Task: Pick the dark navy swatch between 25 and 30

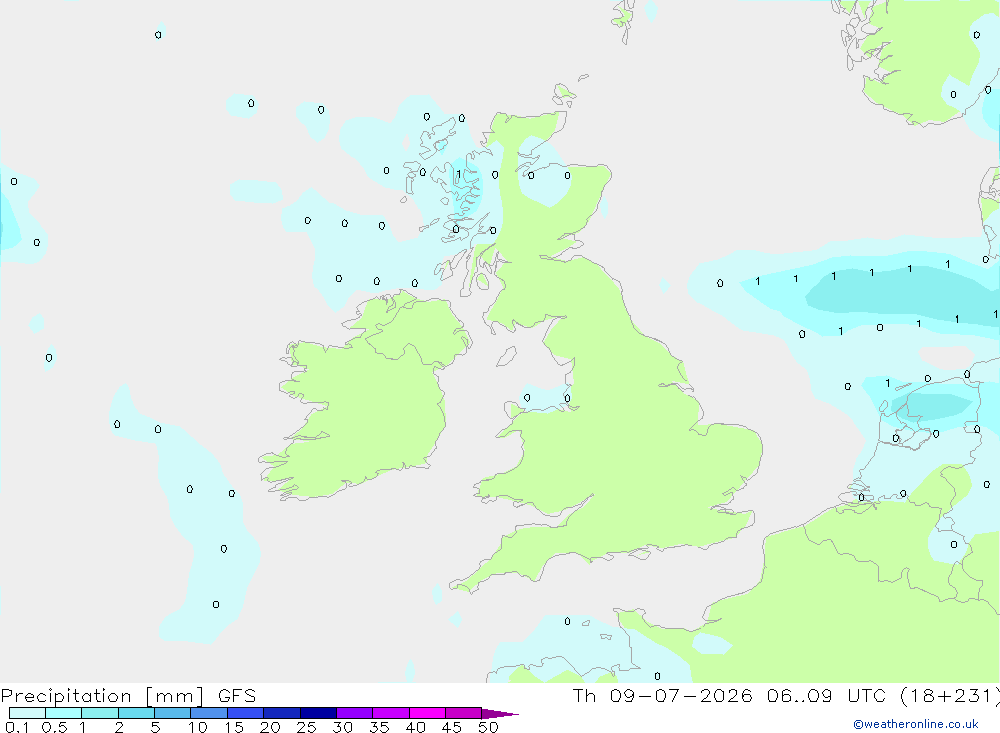Action: point(318,713)
